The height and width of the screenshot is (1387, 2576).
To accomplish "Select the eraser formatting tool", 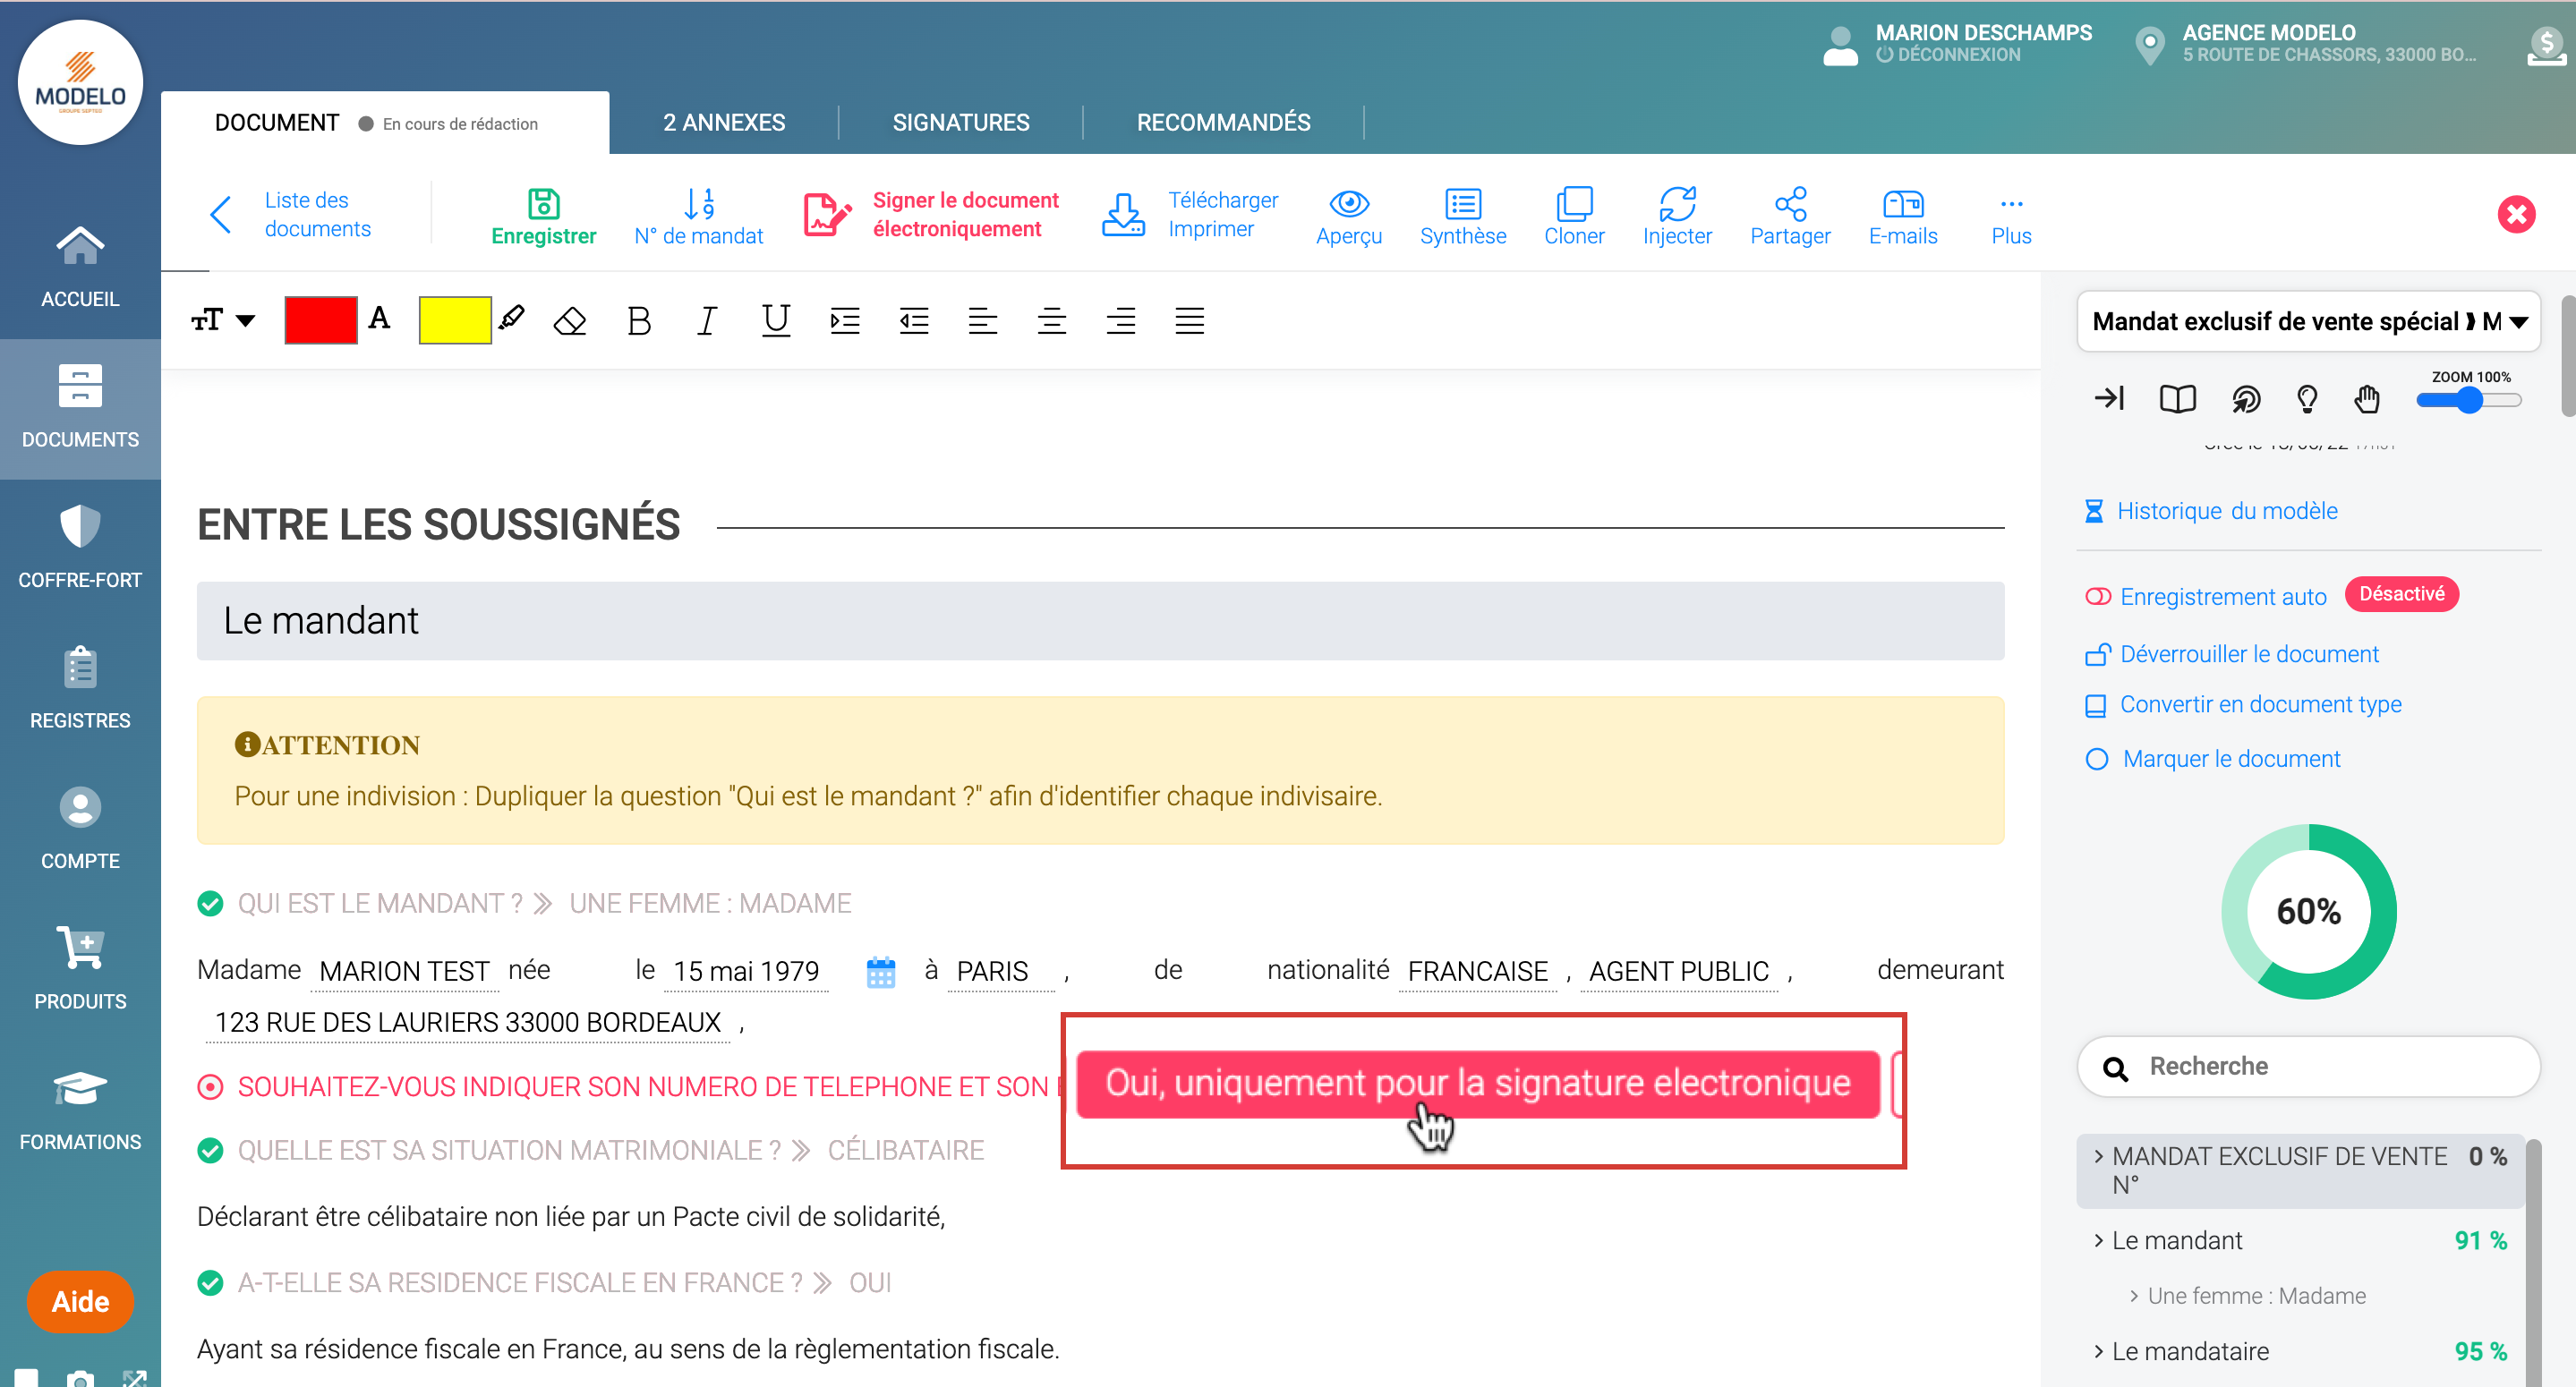I will click(570, 321).
